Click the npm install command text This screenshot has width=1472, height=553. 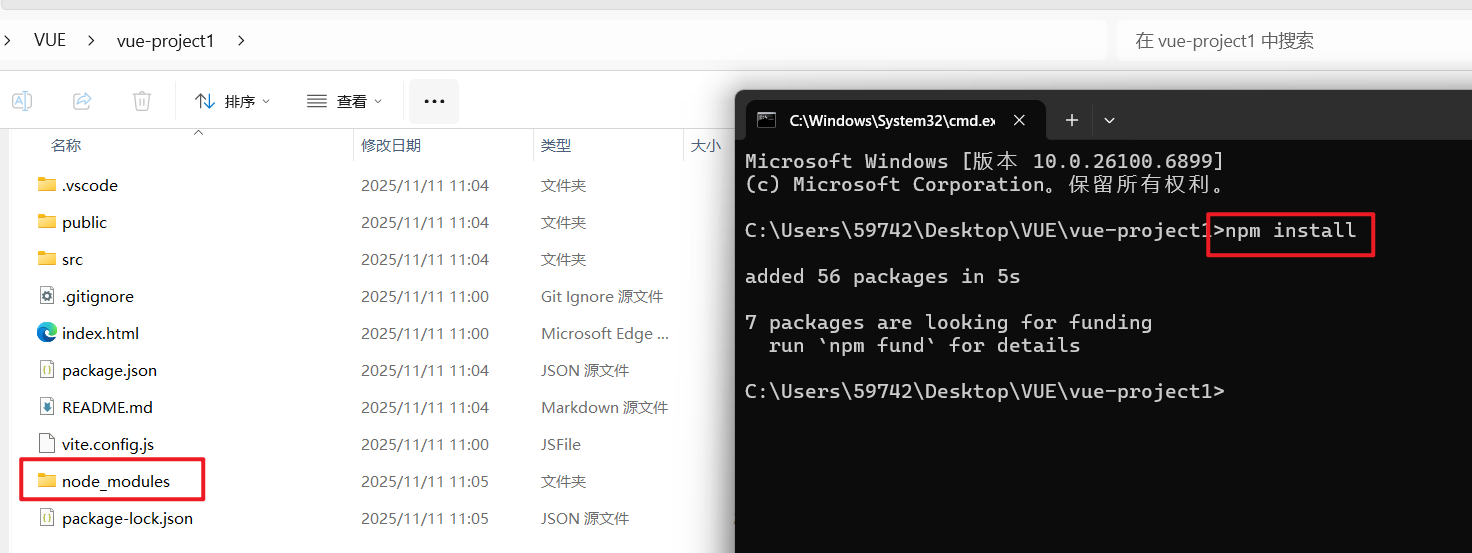[x=1290, y=230]
